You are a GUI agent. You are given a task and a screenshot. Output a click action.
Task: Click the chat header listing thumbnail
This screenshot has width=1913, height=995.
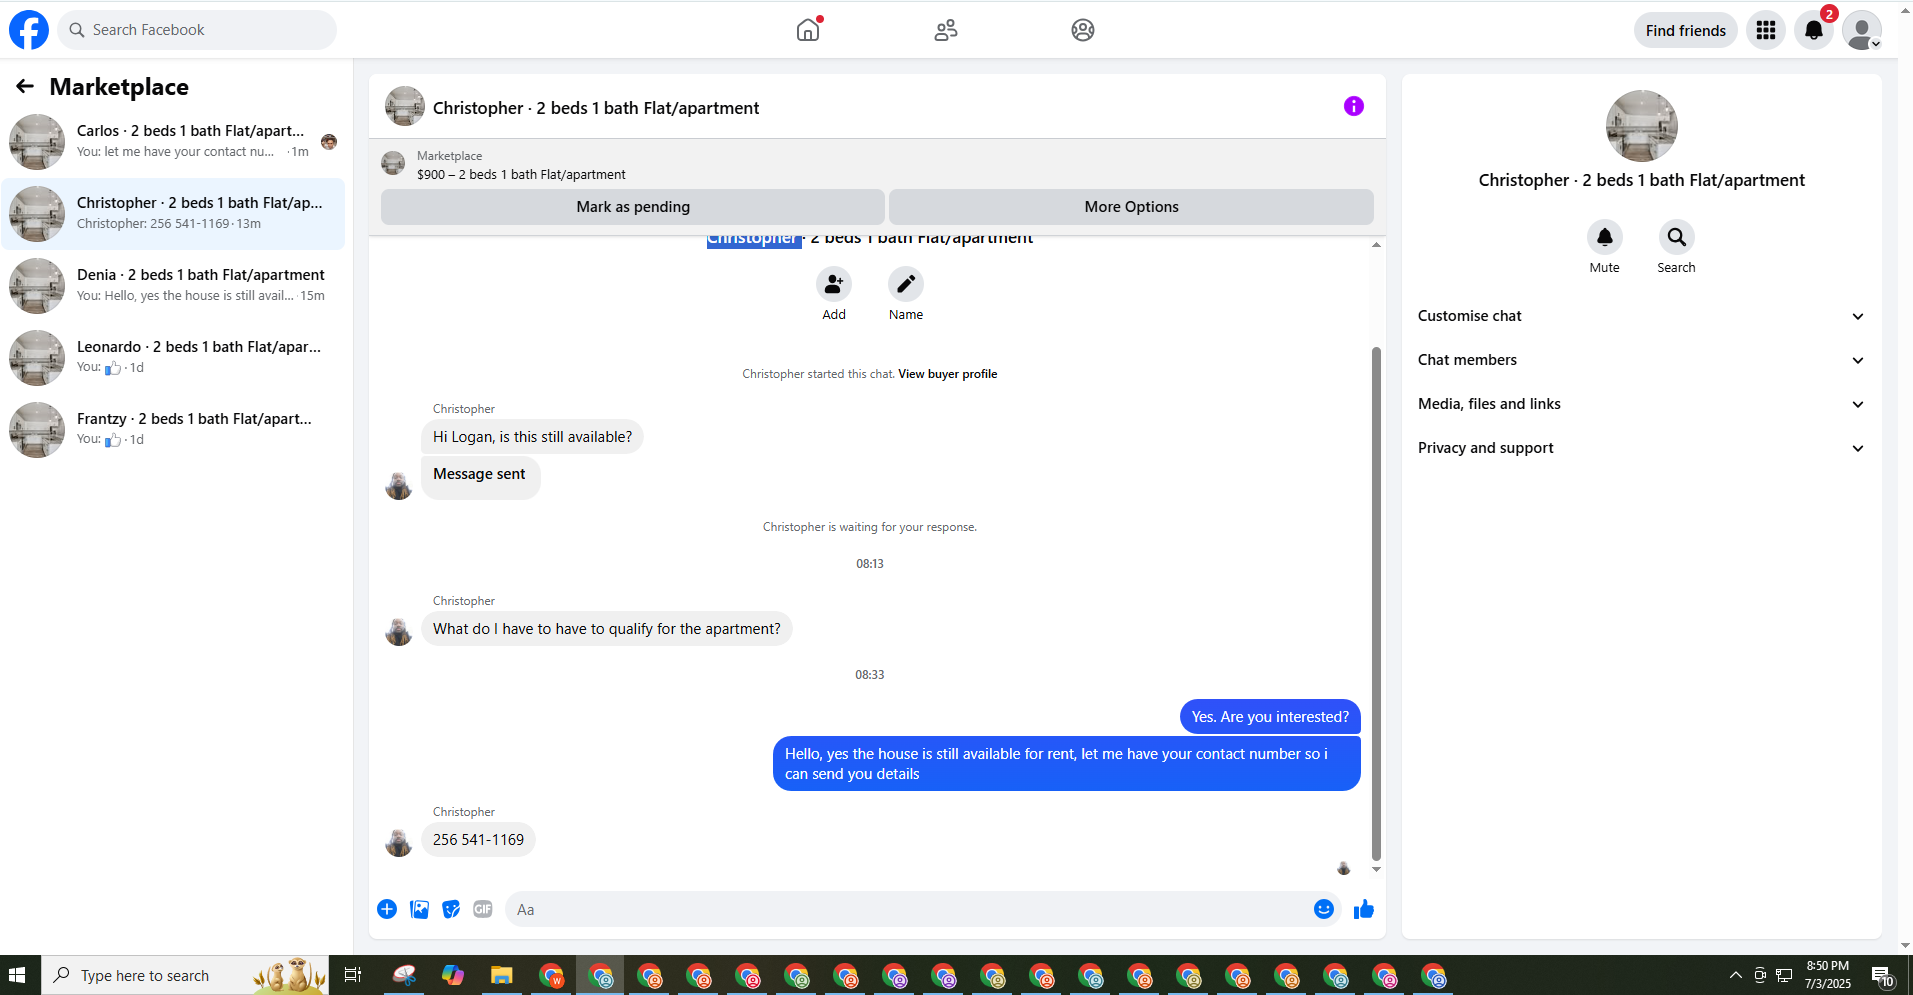tap(405, 106)
